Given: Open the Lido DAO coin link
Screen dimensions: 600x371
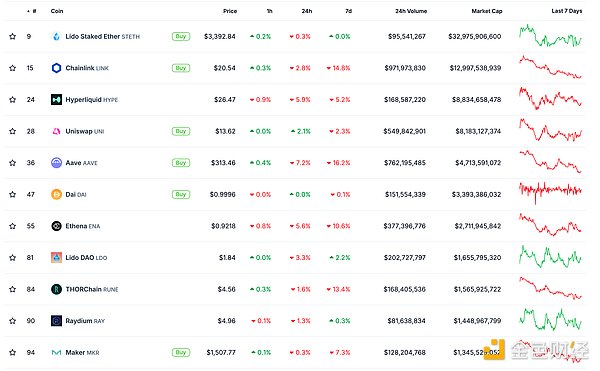Looking at the screenshot, I should (86, 258).
